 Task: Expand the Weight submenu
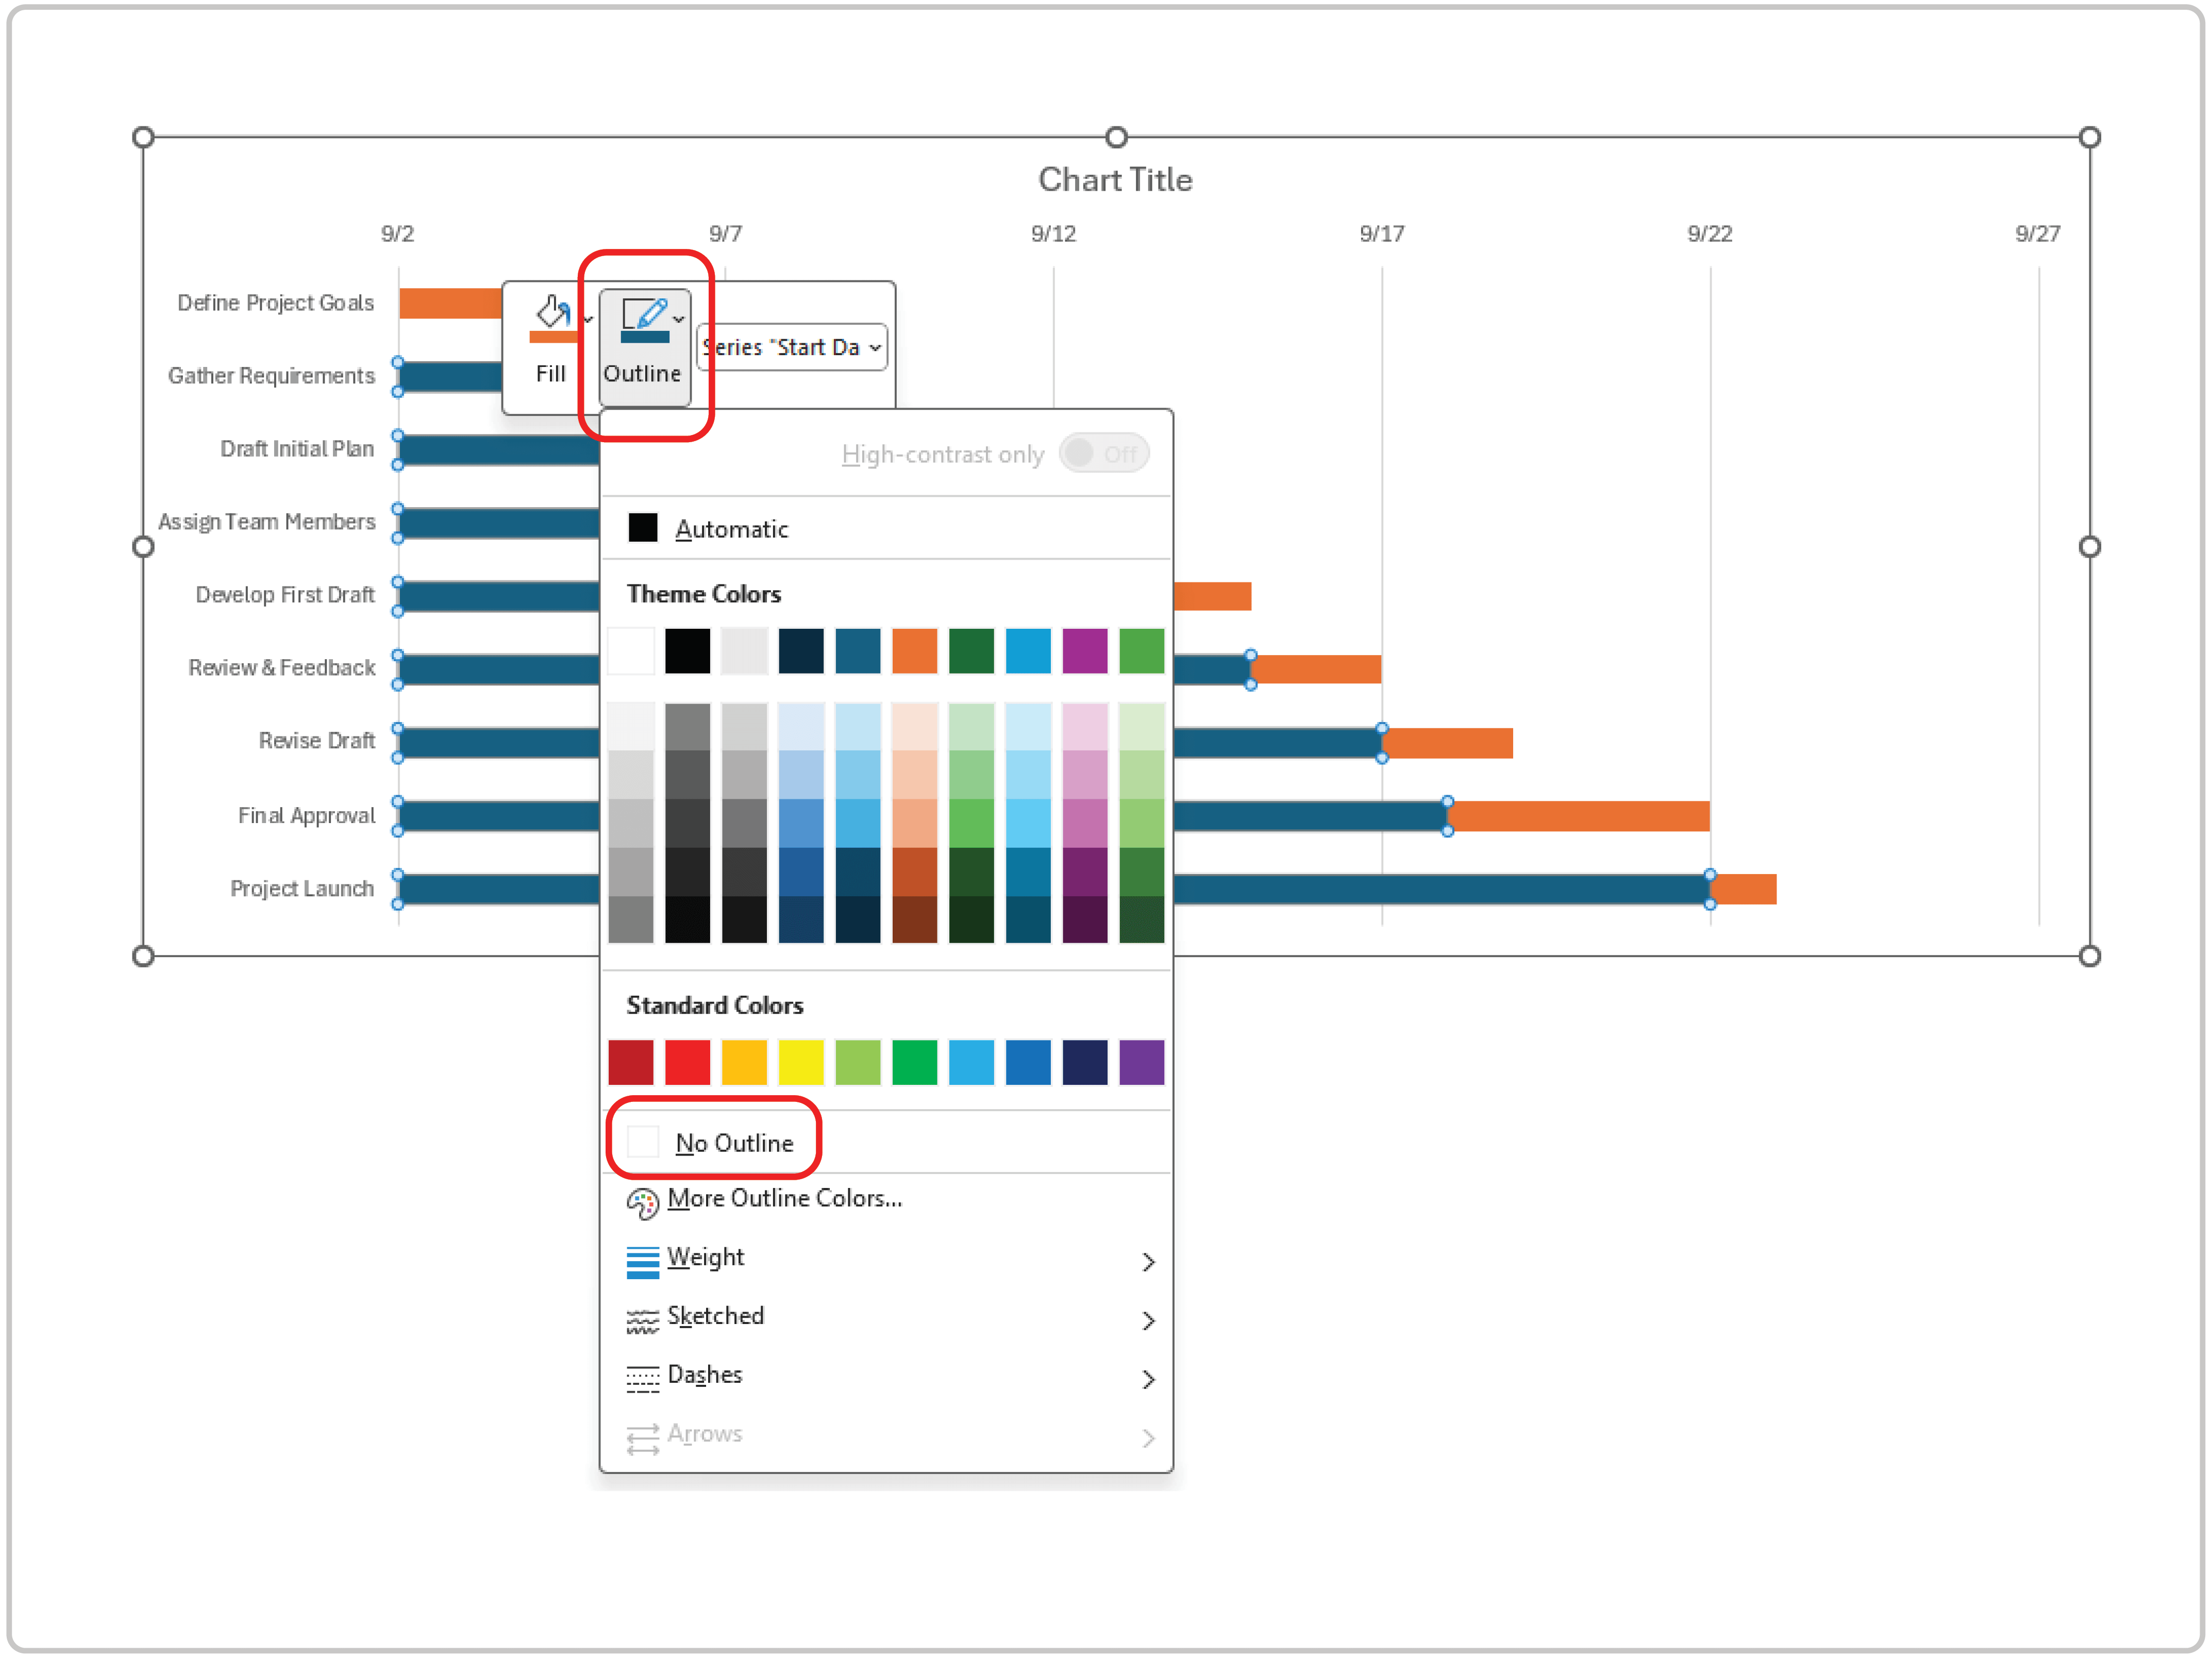tap(1148, 1261)
